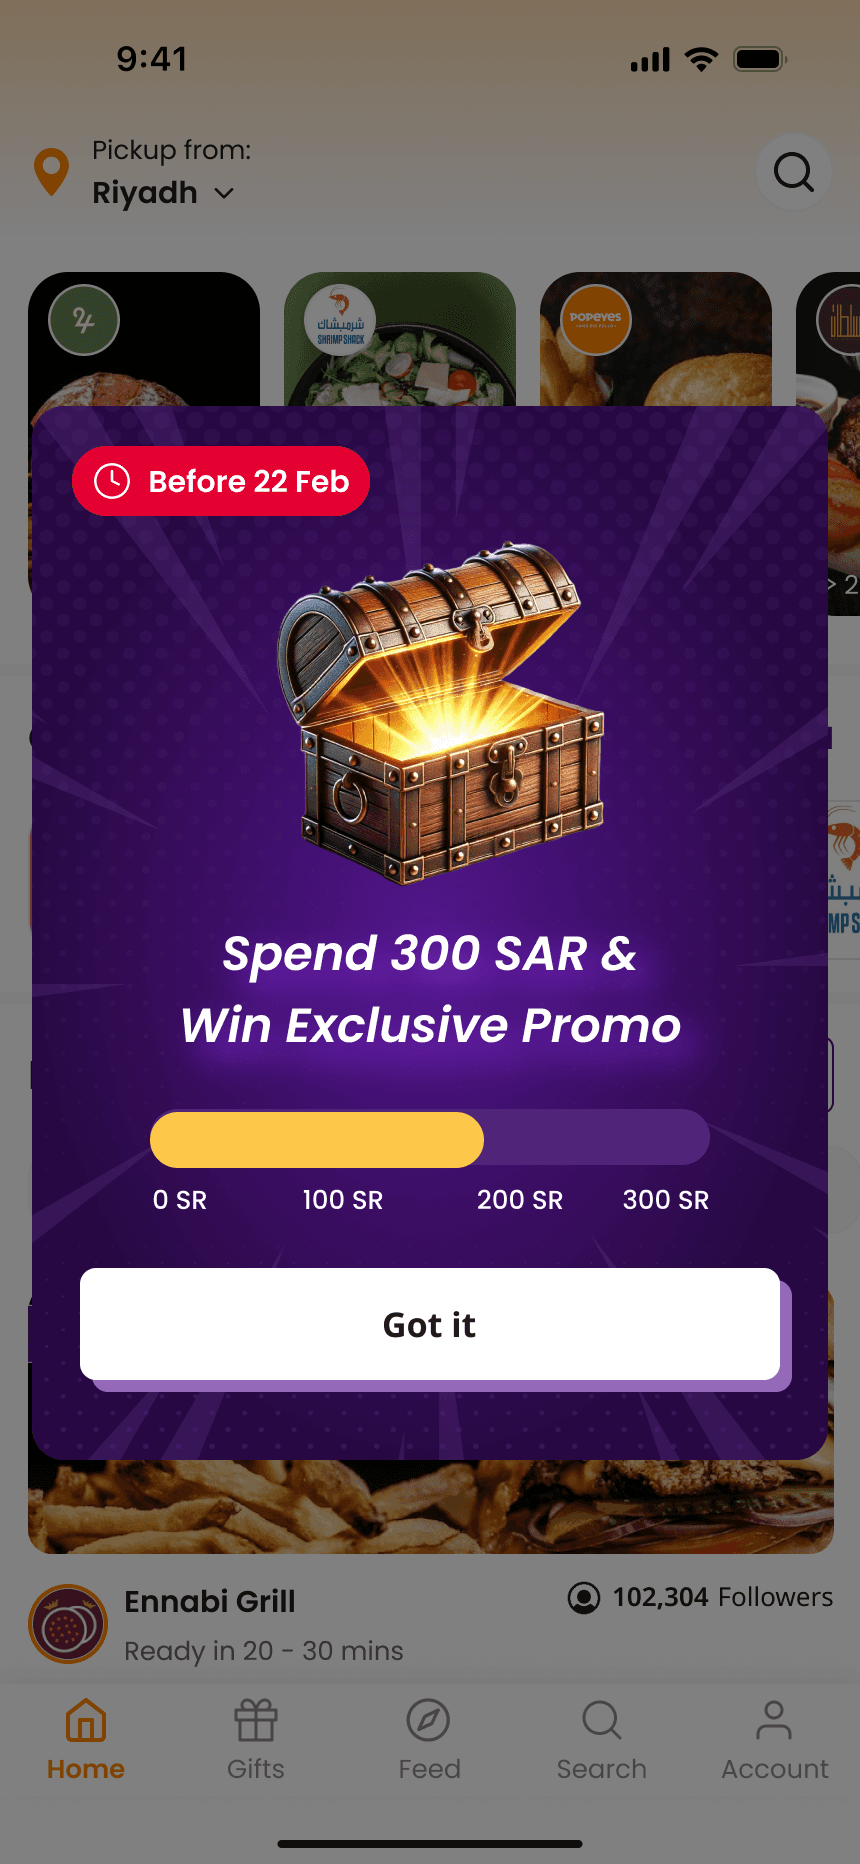This screenshot has width=860, height=1864.
Task: Tap the green number 4 restaurant badge
Action: pos(84,320)
